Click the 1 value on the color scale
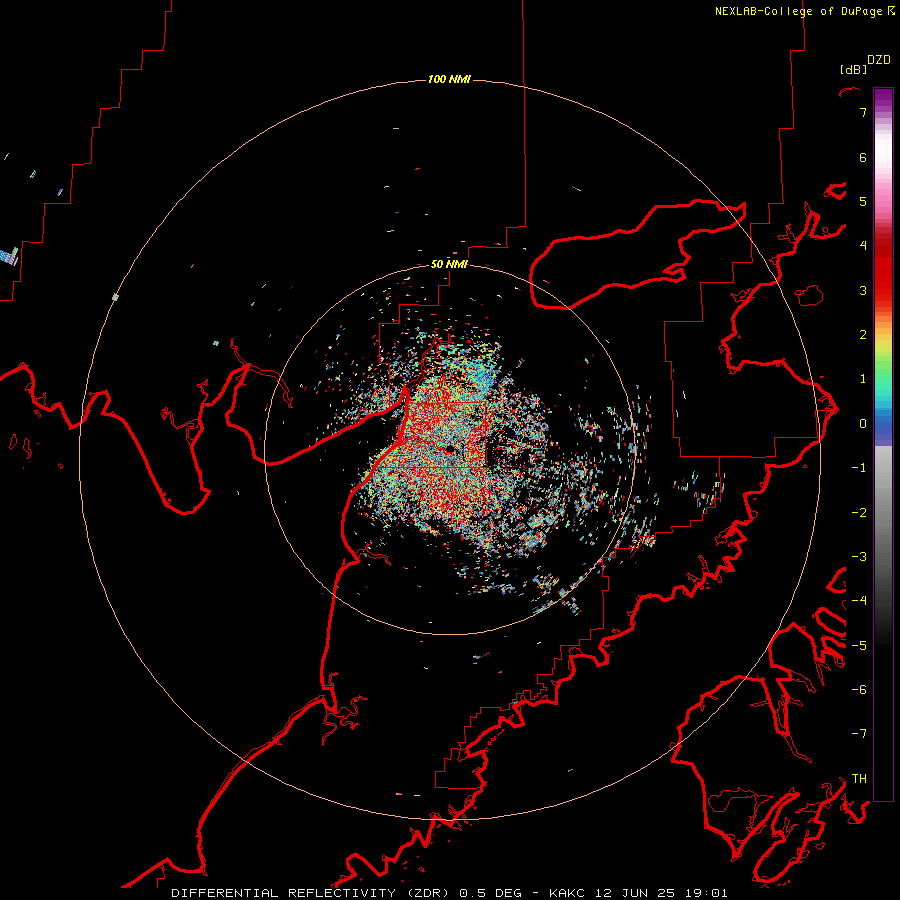 [x=863, y=379]
